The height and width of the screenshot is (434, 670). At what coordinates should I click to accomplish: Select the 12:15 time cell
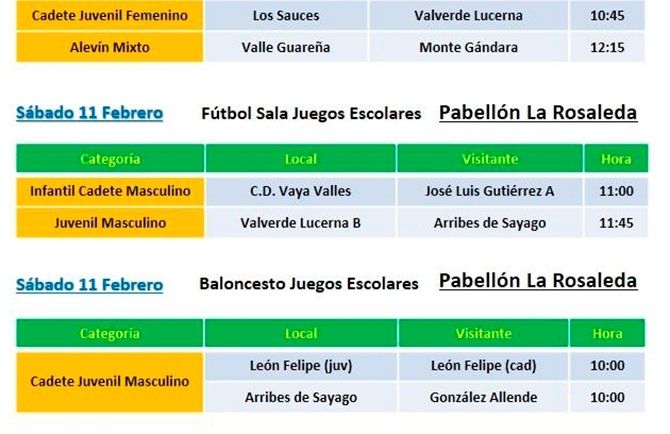point(608,47)
